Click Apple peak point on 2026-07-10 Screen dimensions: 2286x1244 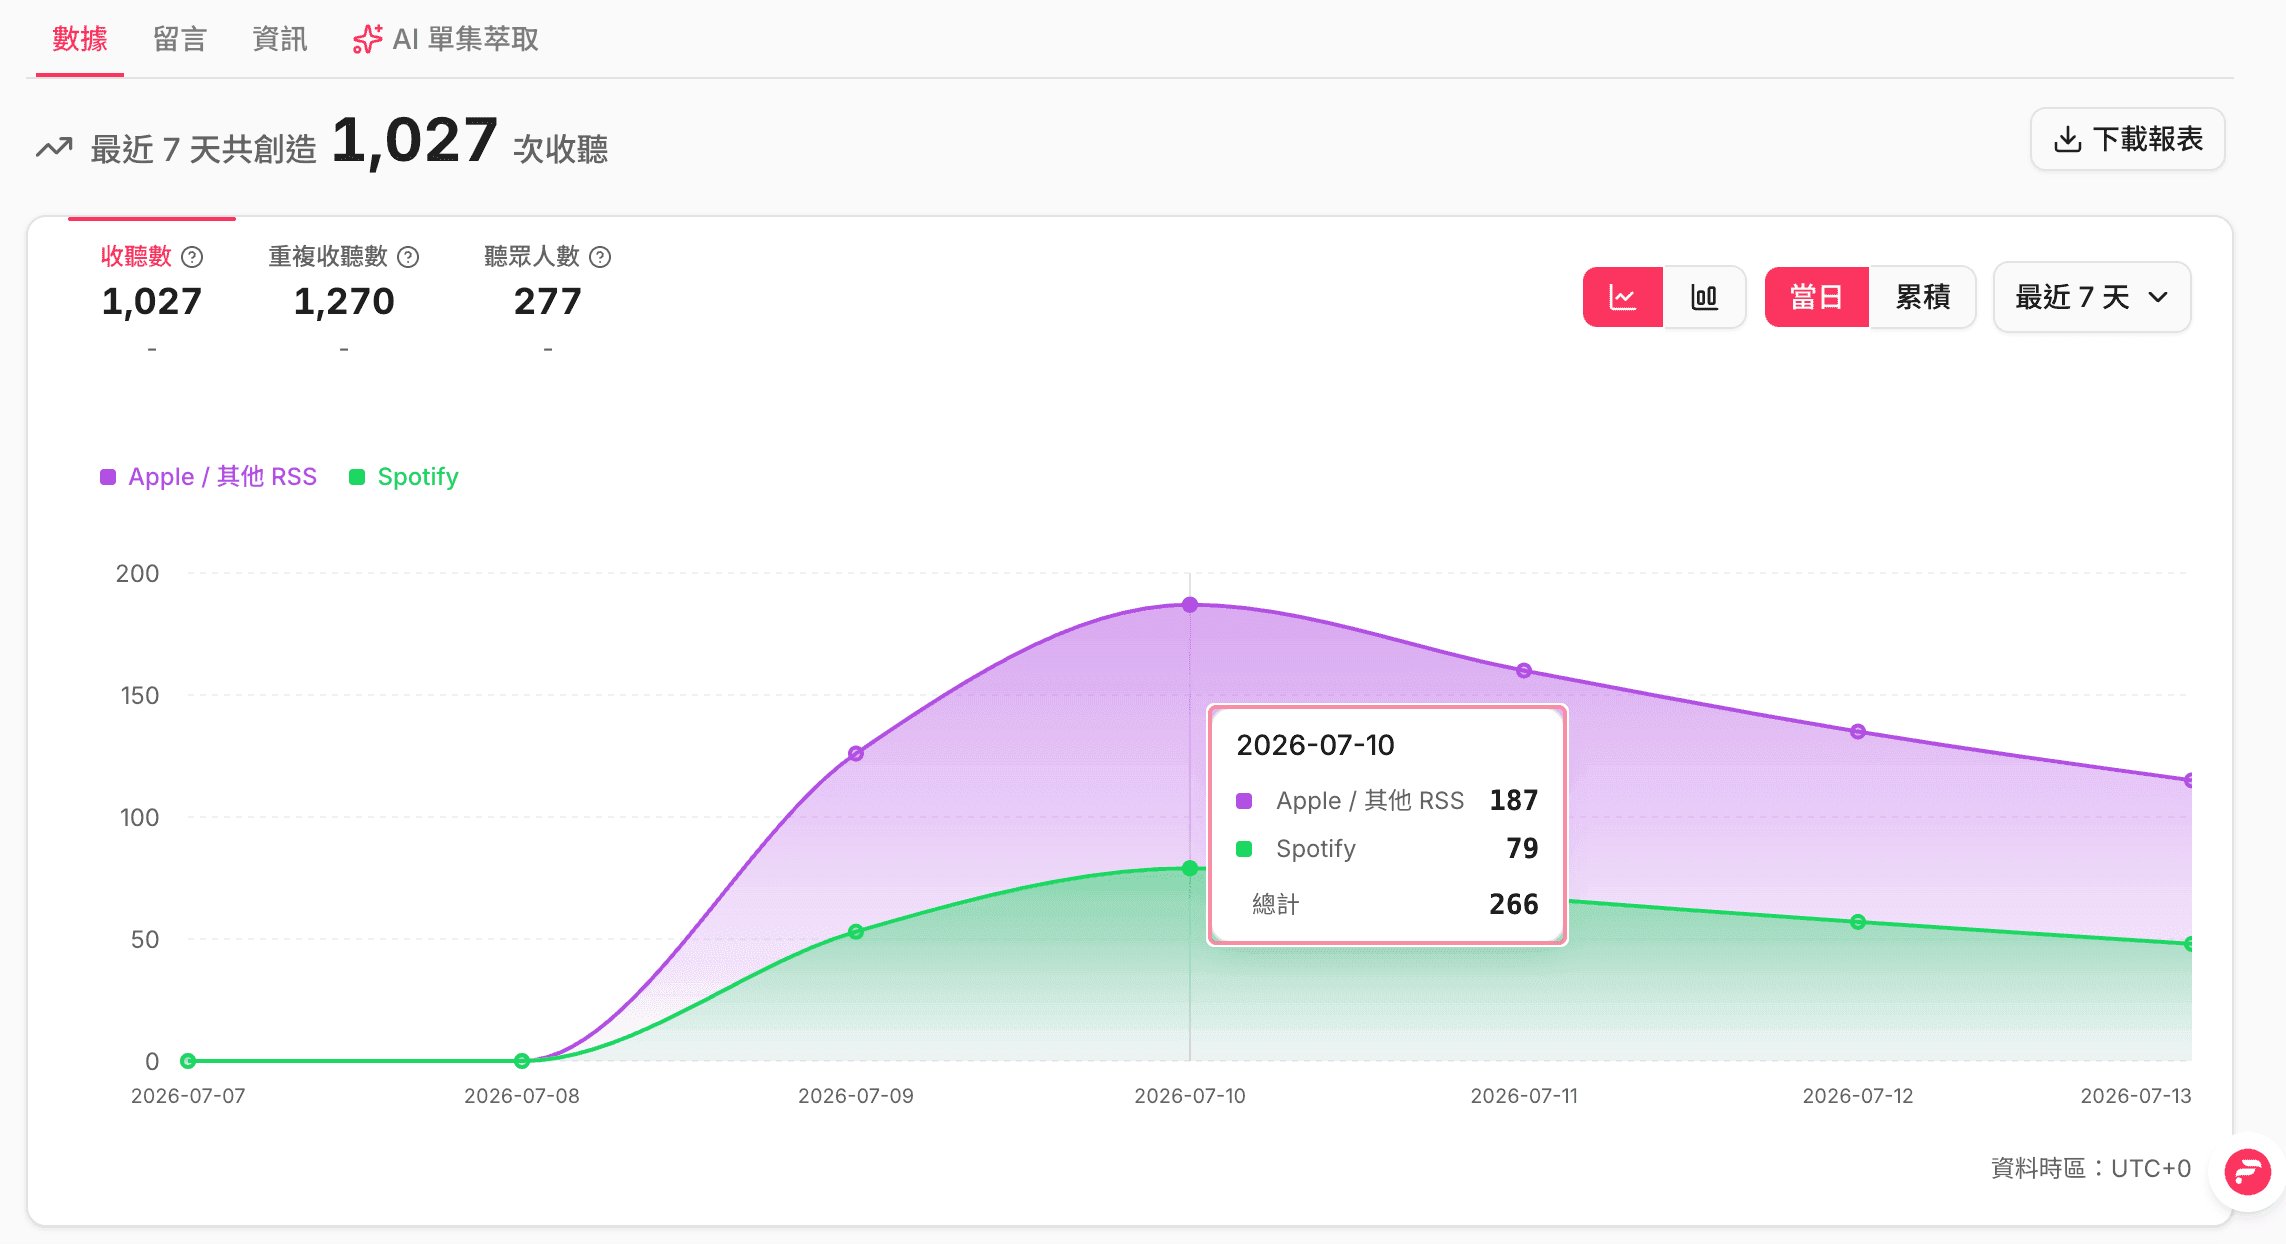pos(1190,605)
